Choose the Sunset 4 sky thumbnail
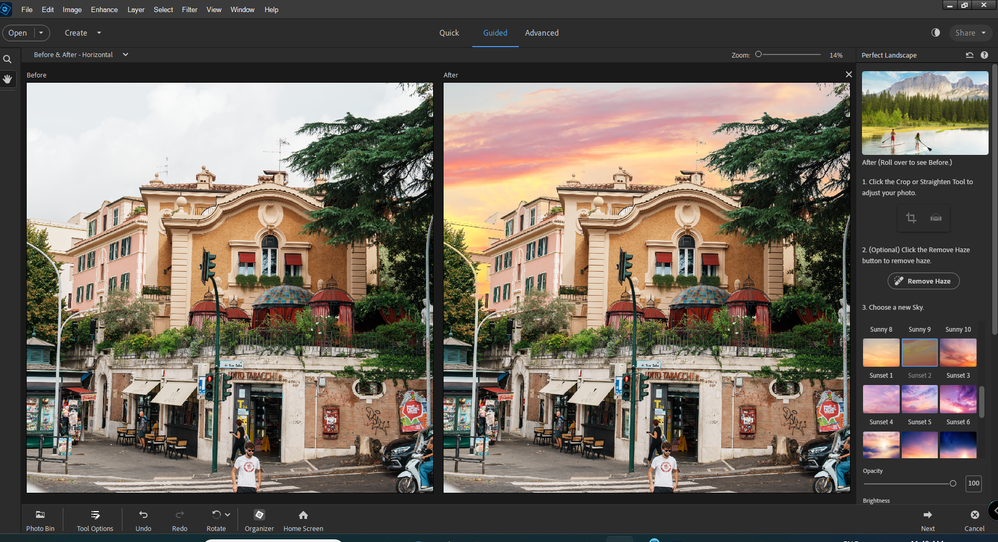998x542 pixels. click(881, 399)
